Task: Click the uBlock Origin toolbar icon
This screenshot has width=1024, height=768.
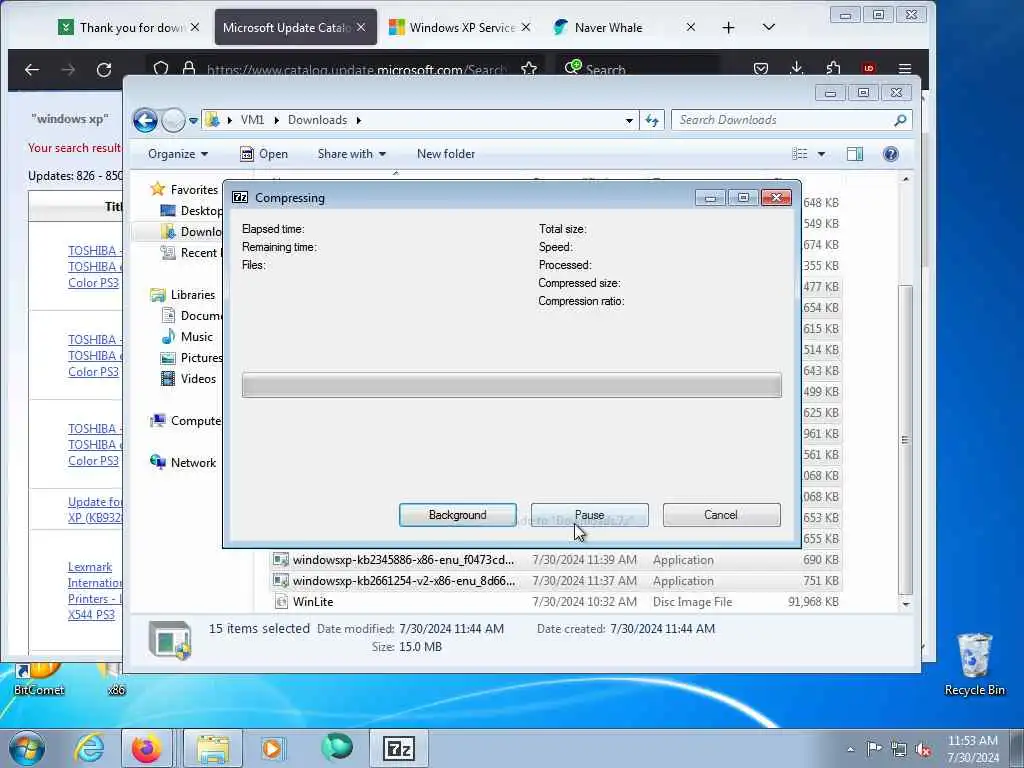Action: click(x=869, y=68)
